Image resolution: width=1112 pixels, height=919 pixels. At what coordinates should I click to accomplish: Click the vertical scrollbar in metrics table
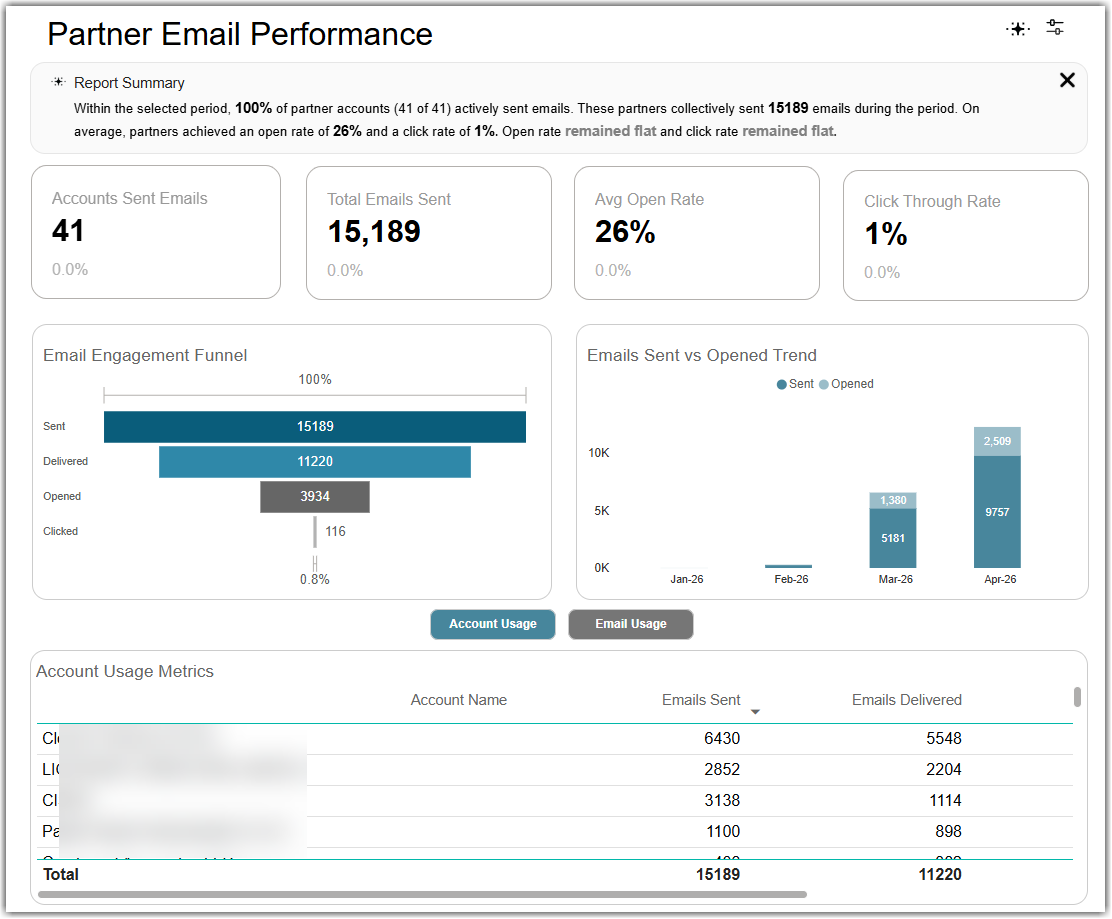(1077, 697)
